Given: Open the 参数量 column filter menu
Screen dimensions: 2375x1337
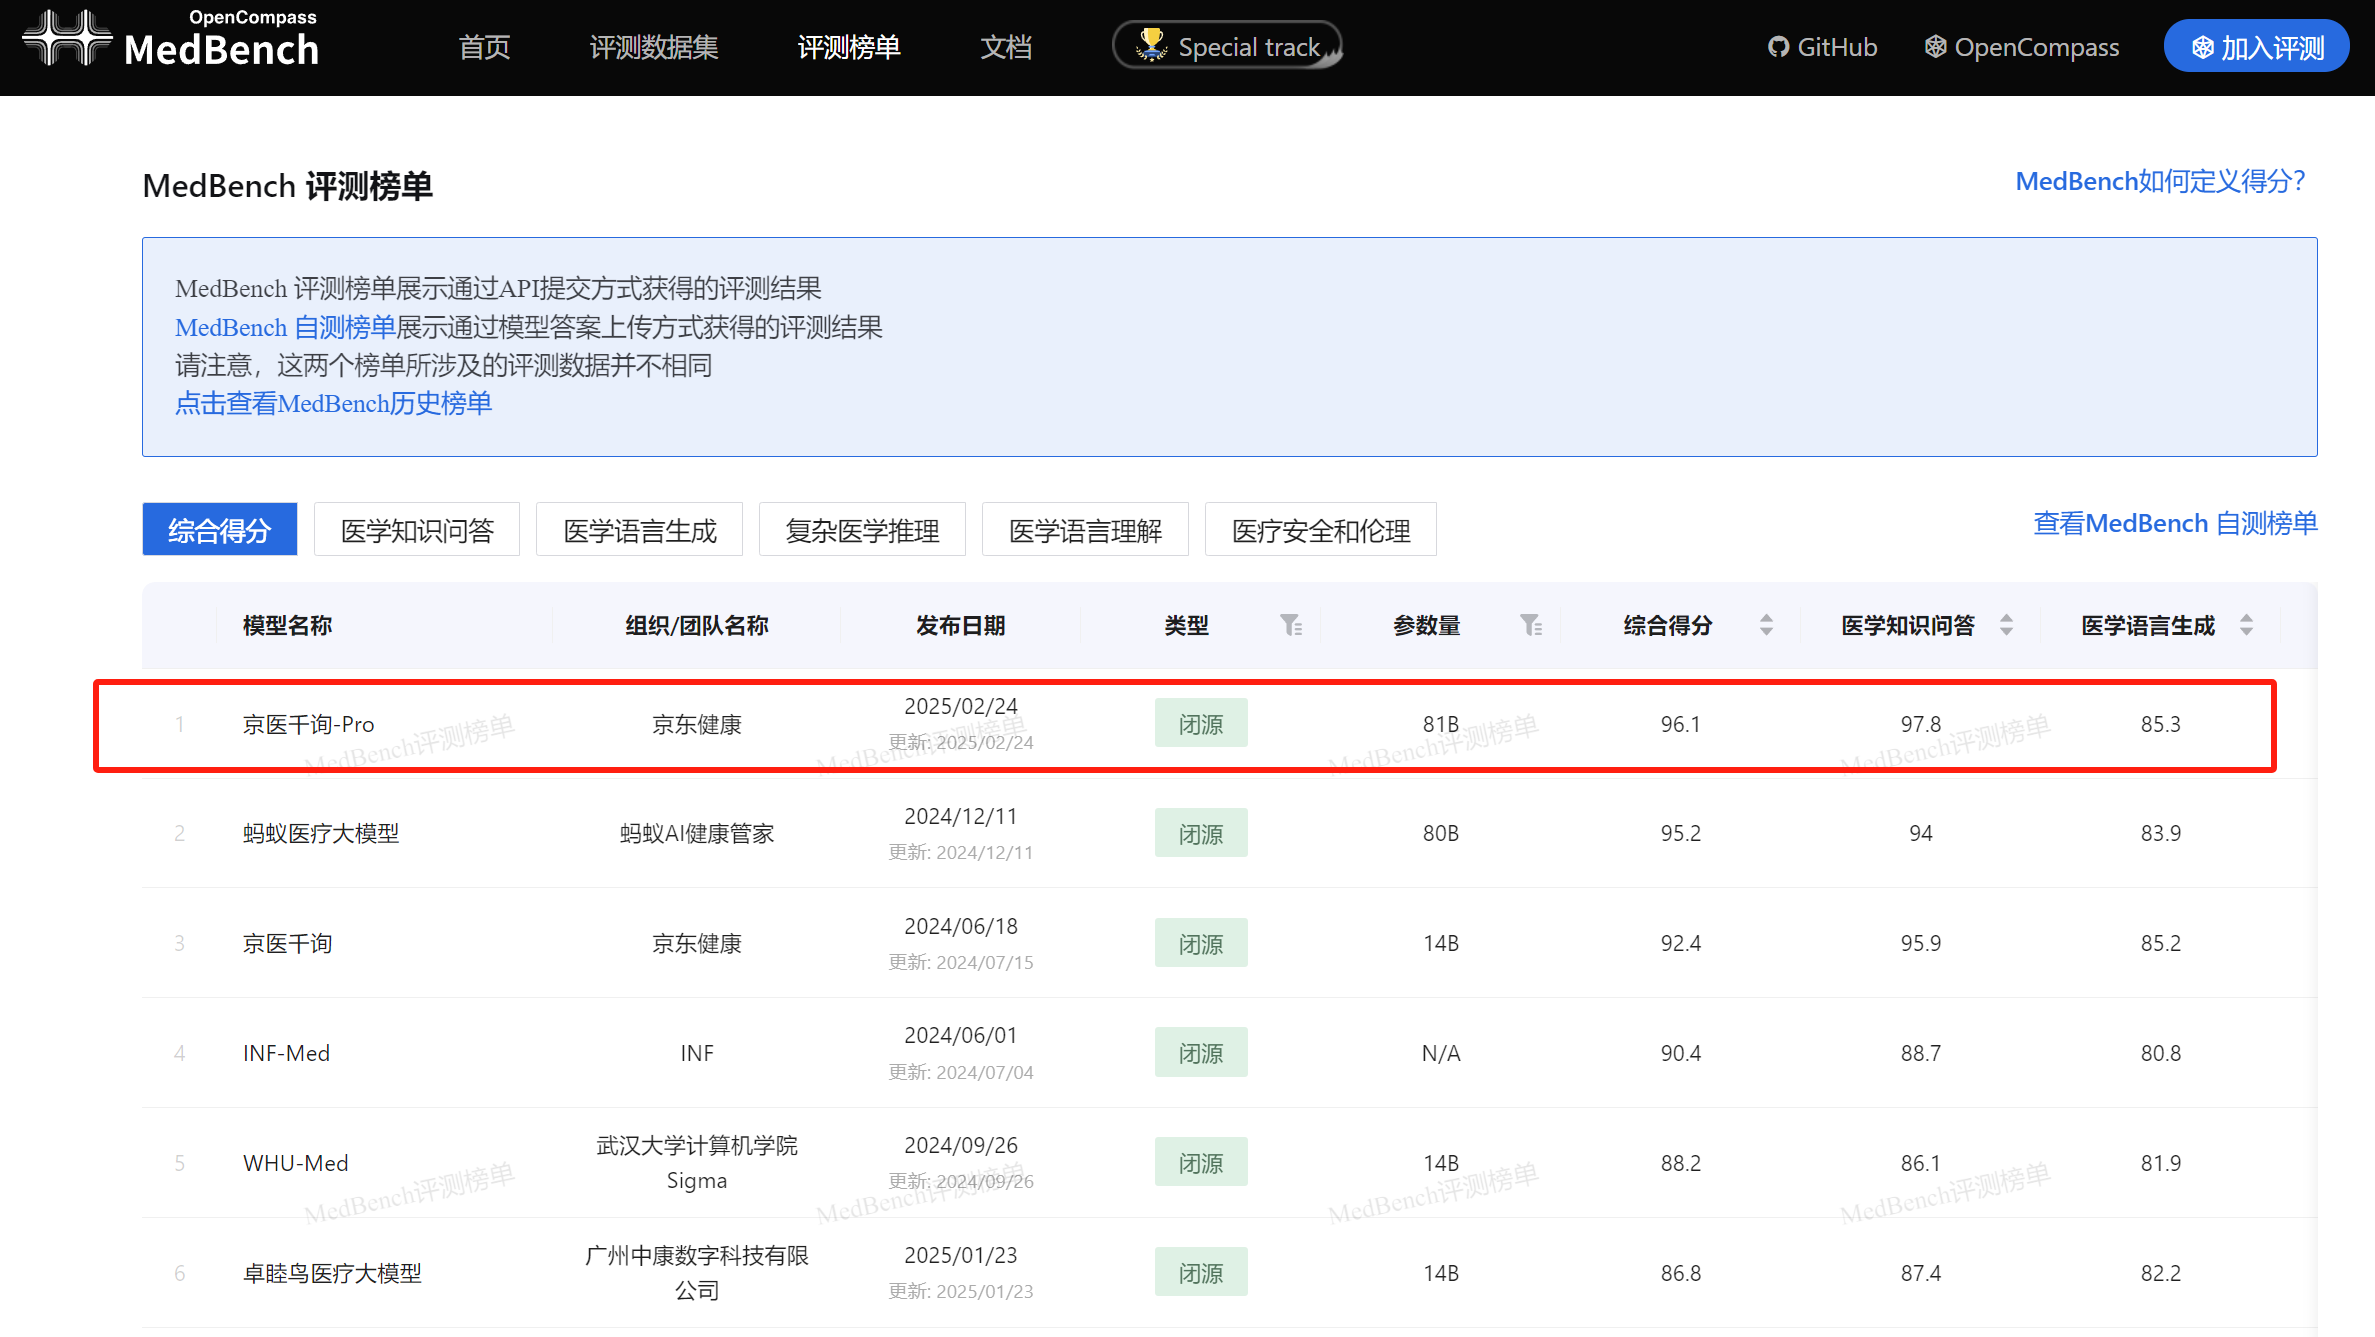Looking at the screenshot, I should (x=1533, y=625).
